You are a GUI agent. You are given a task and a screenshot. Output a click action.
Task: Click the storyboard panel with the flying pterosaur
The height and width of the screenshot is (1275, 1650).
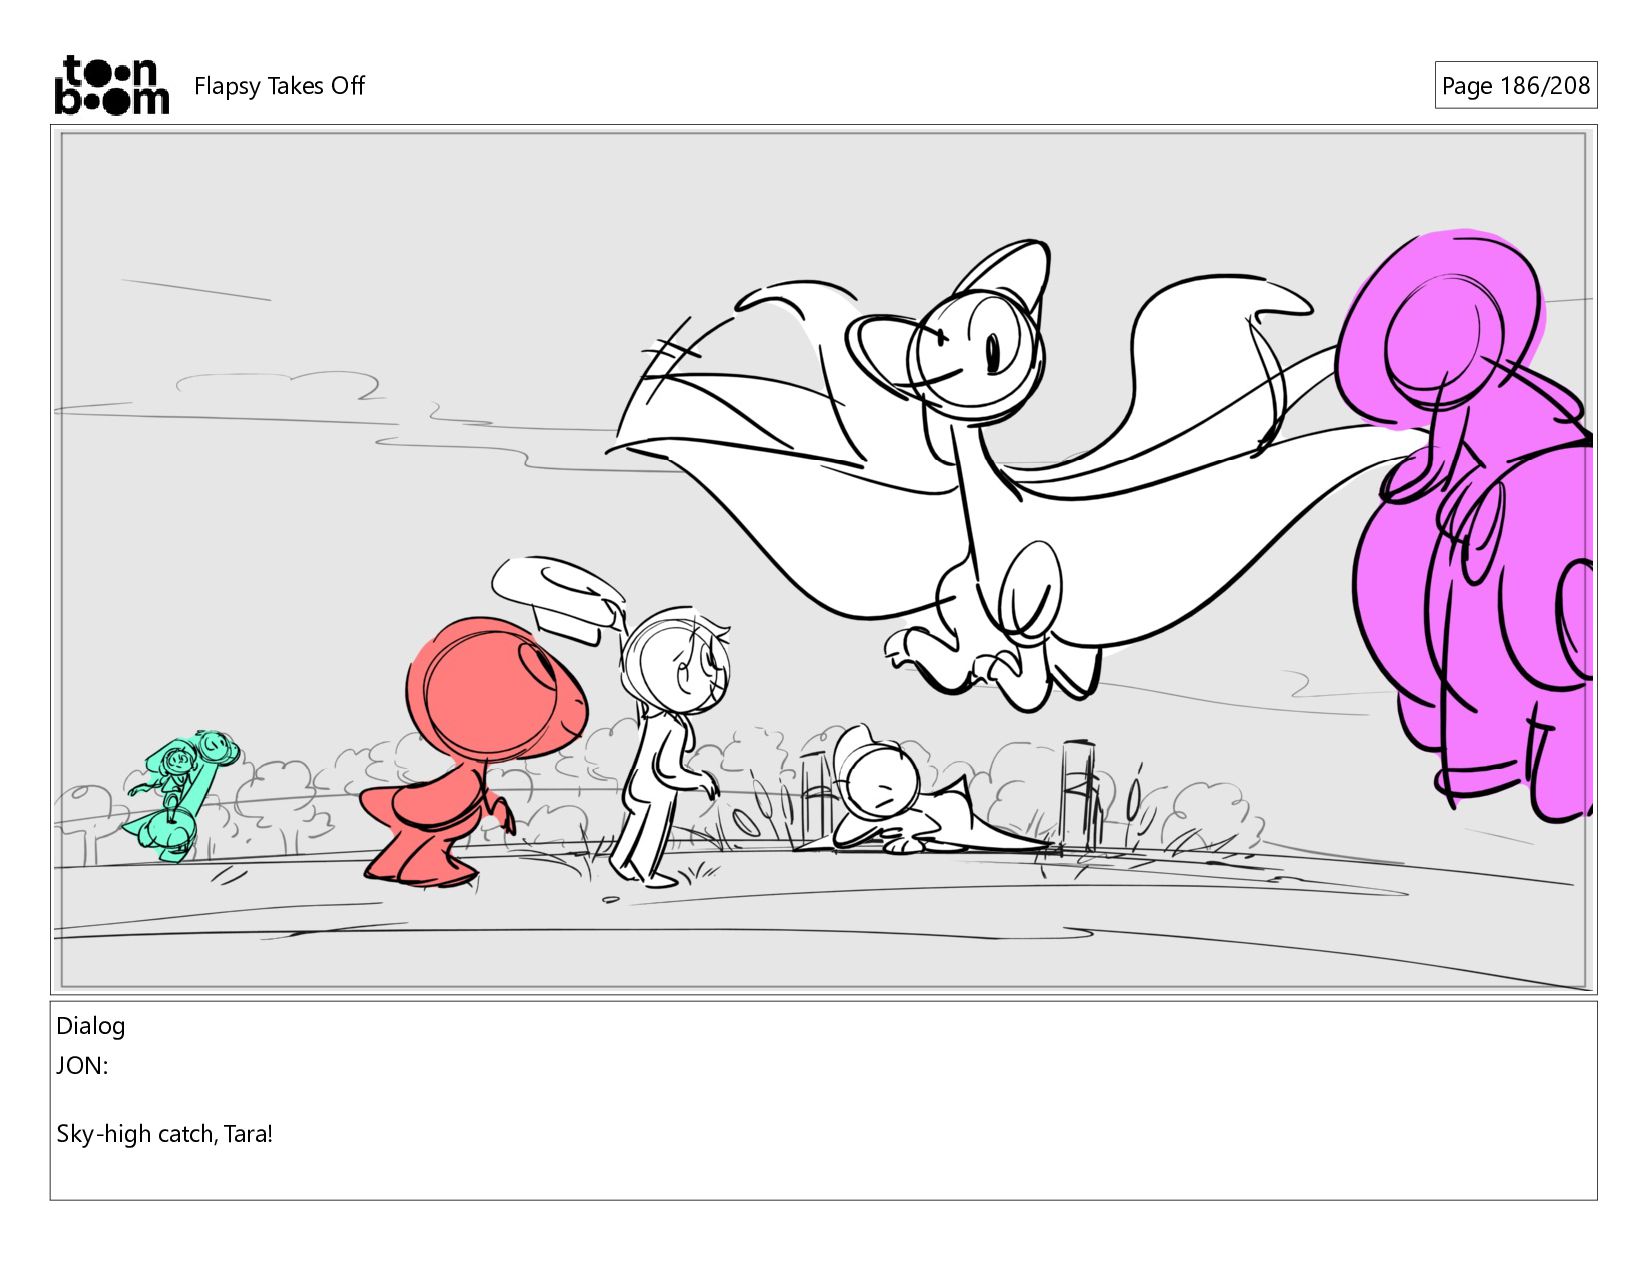[823, 559]
